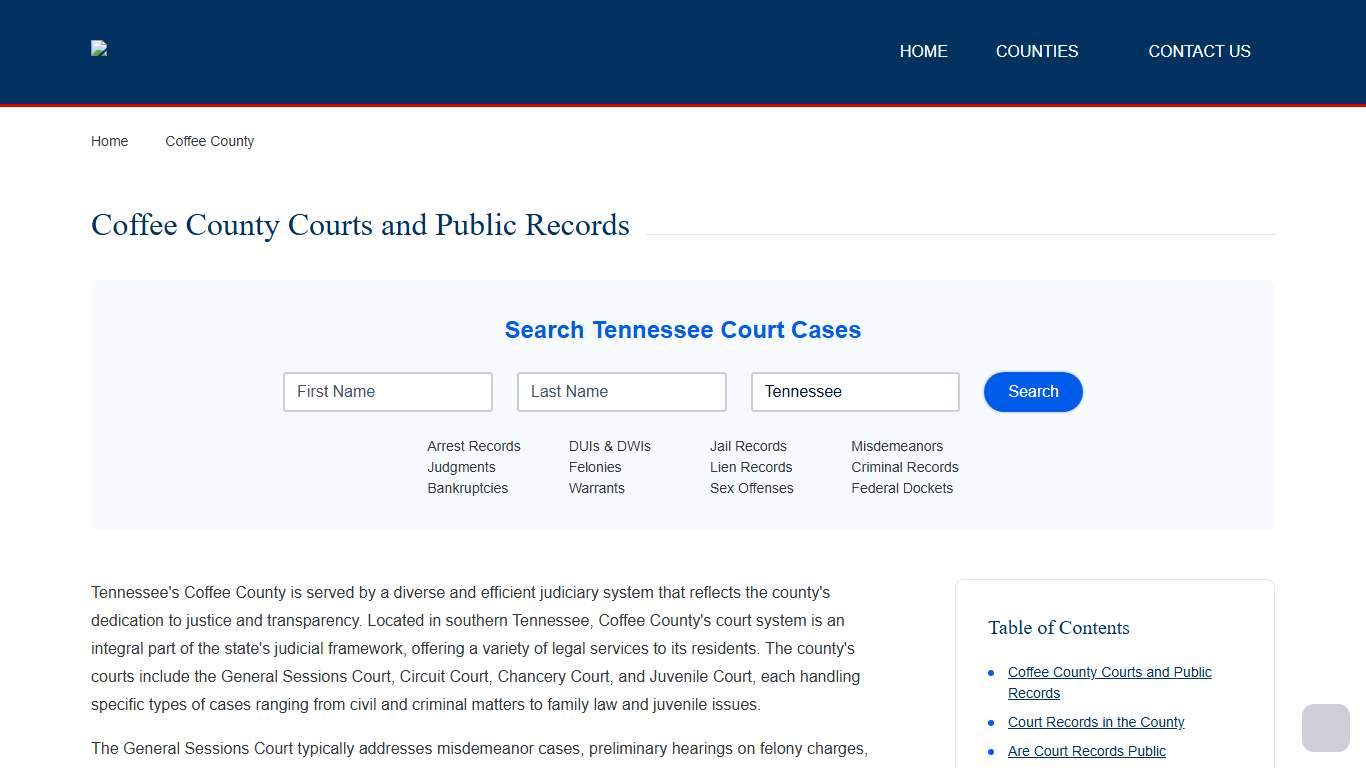The width and height of the screenshot is (1366, 768).
Task: Click the scroll-to-top circle button
Action: pyautogui.click(x=1325, y=728)
